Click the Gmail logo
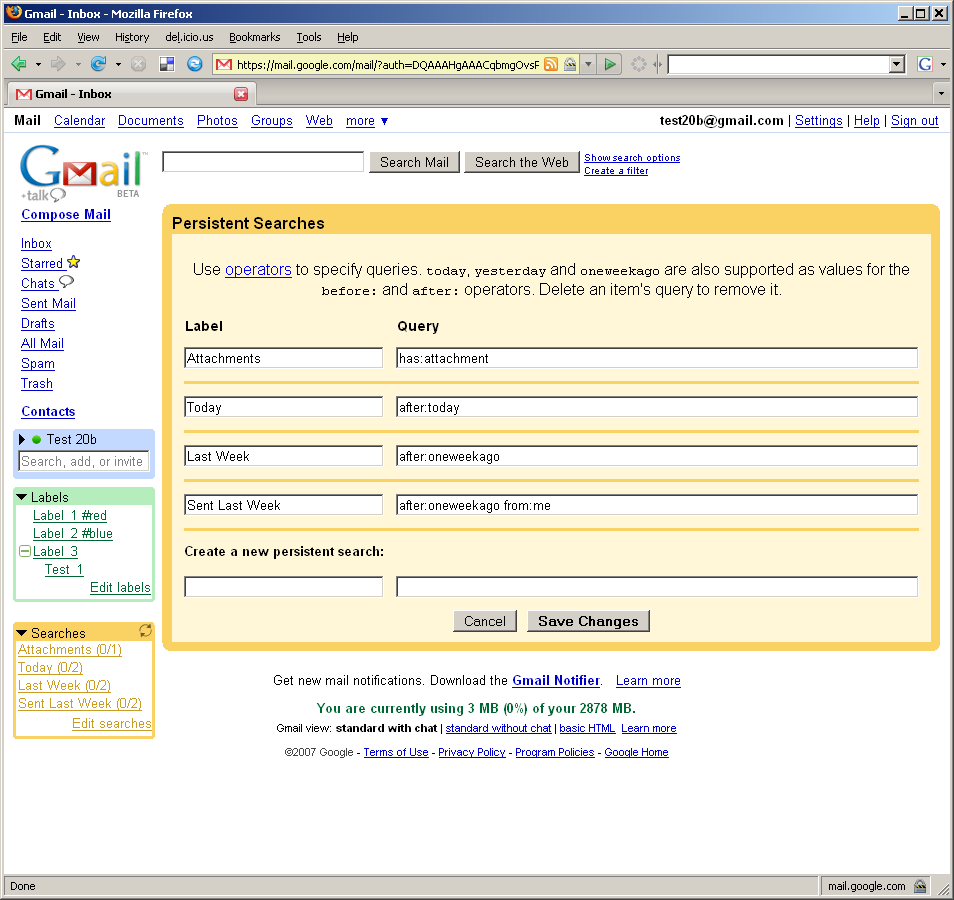The height and width of the screenshot is (900, 954). click(82, 172)
